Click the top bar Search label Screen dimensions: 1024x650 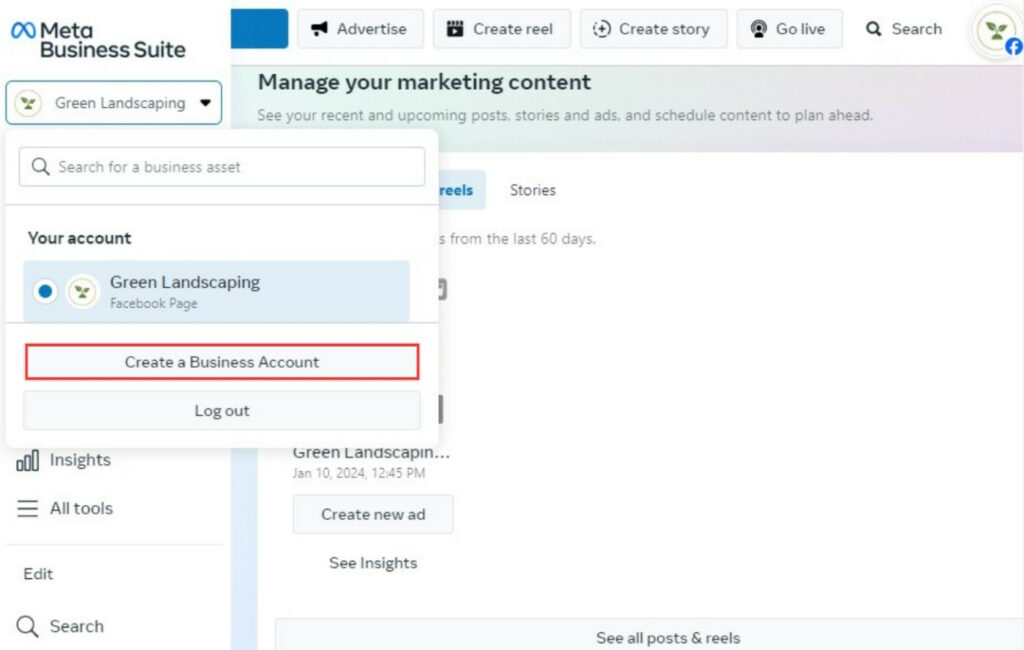[917, 29]
